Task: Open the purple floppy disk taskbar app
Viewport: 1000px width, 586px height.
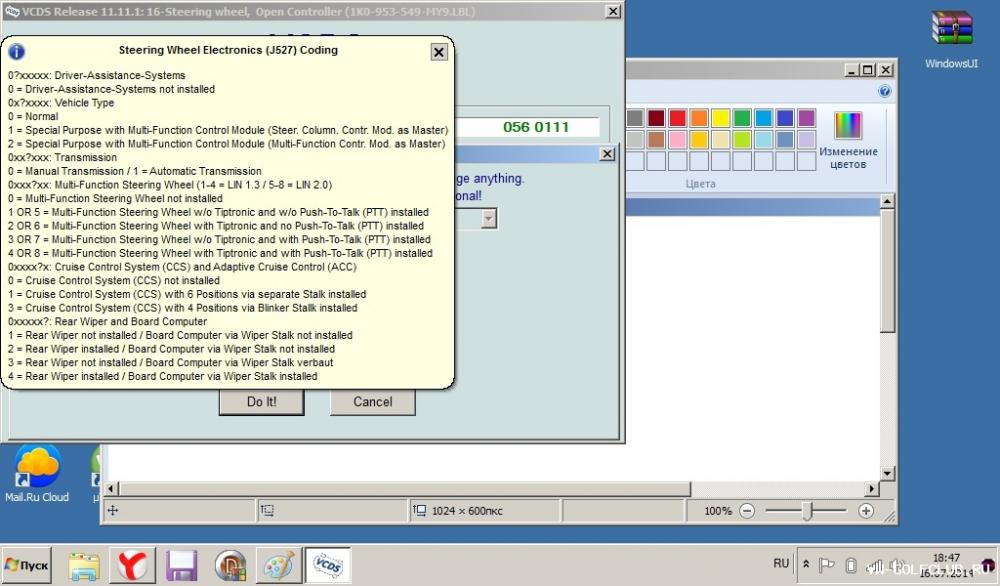Action: [181, 566]
